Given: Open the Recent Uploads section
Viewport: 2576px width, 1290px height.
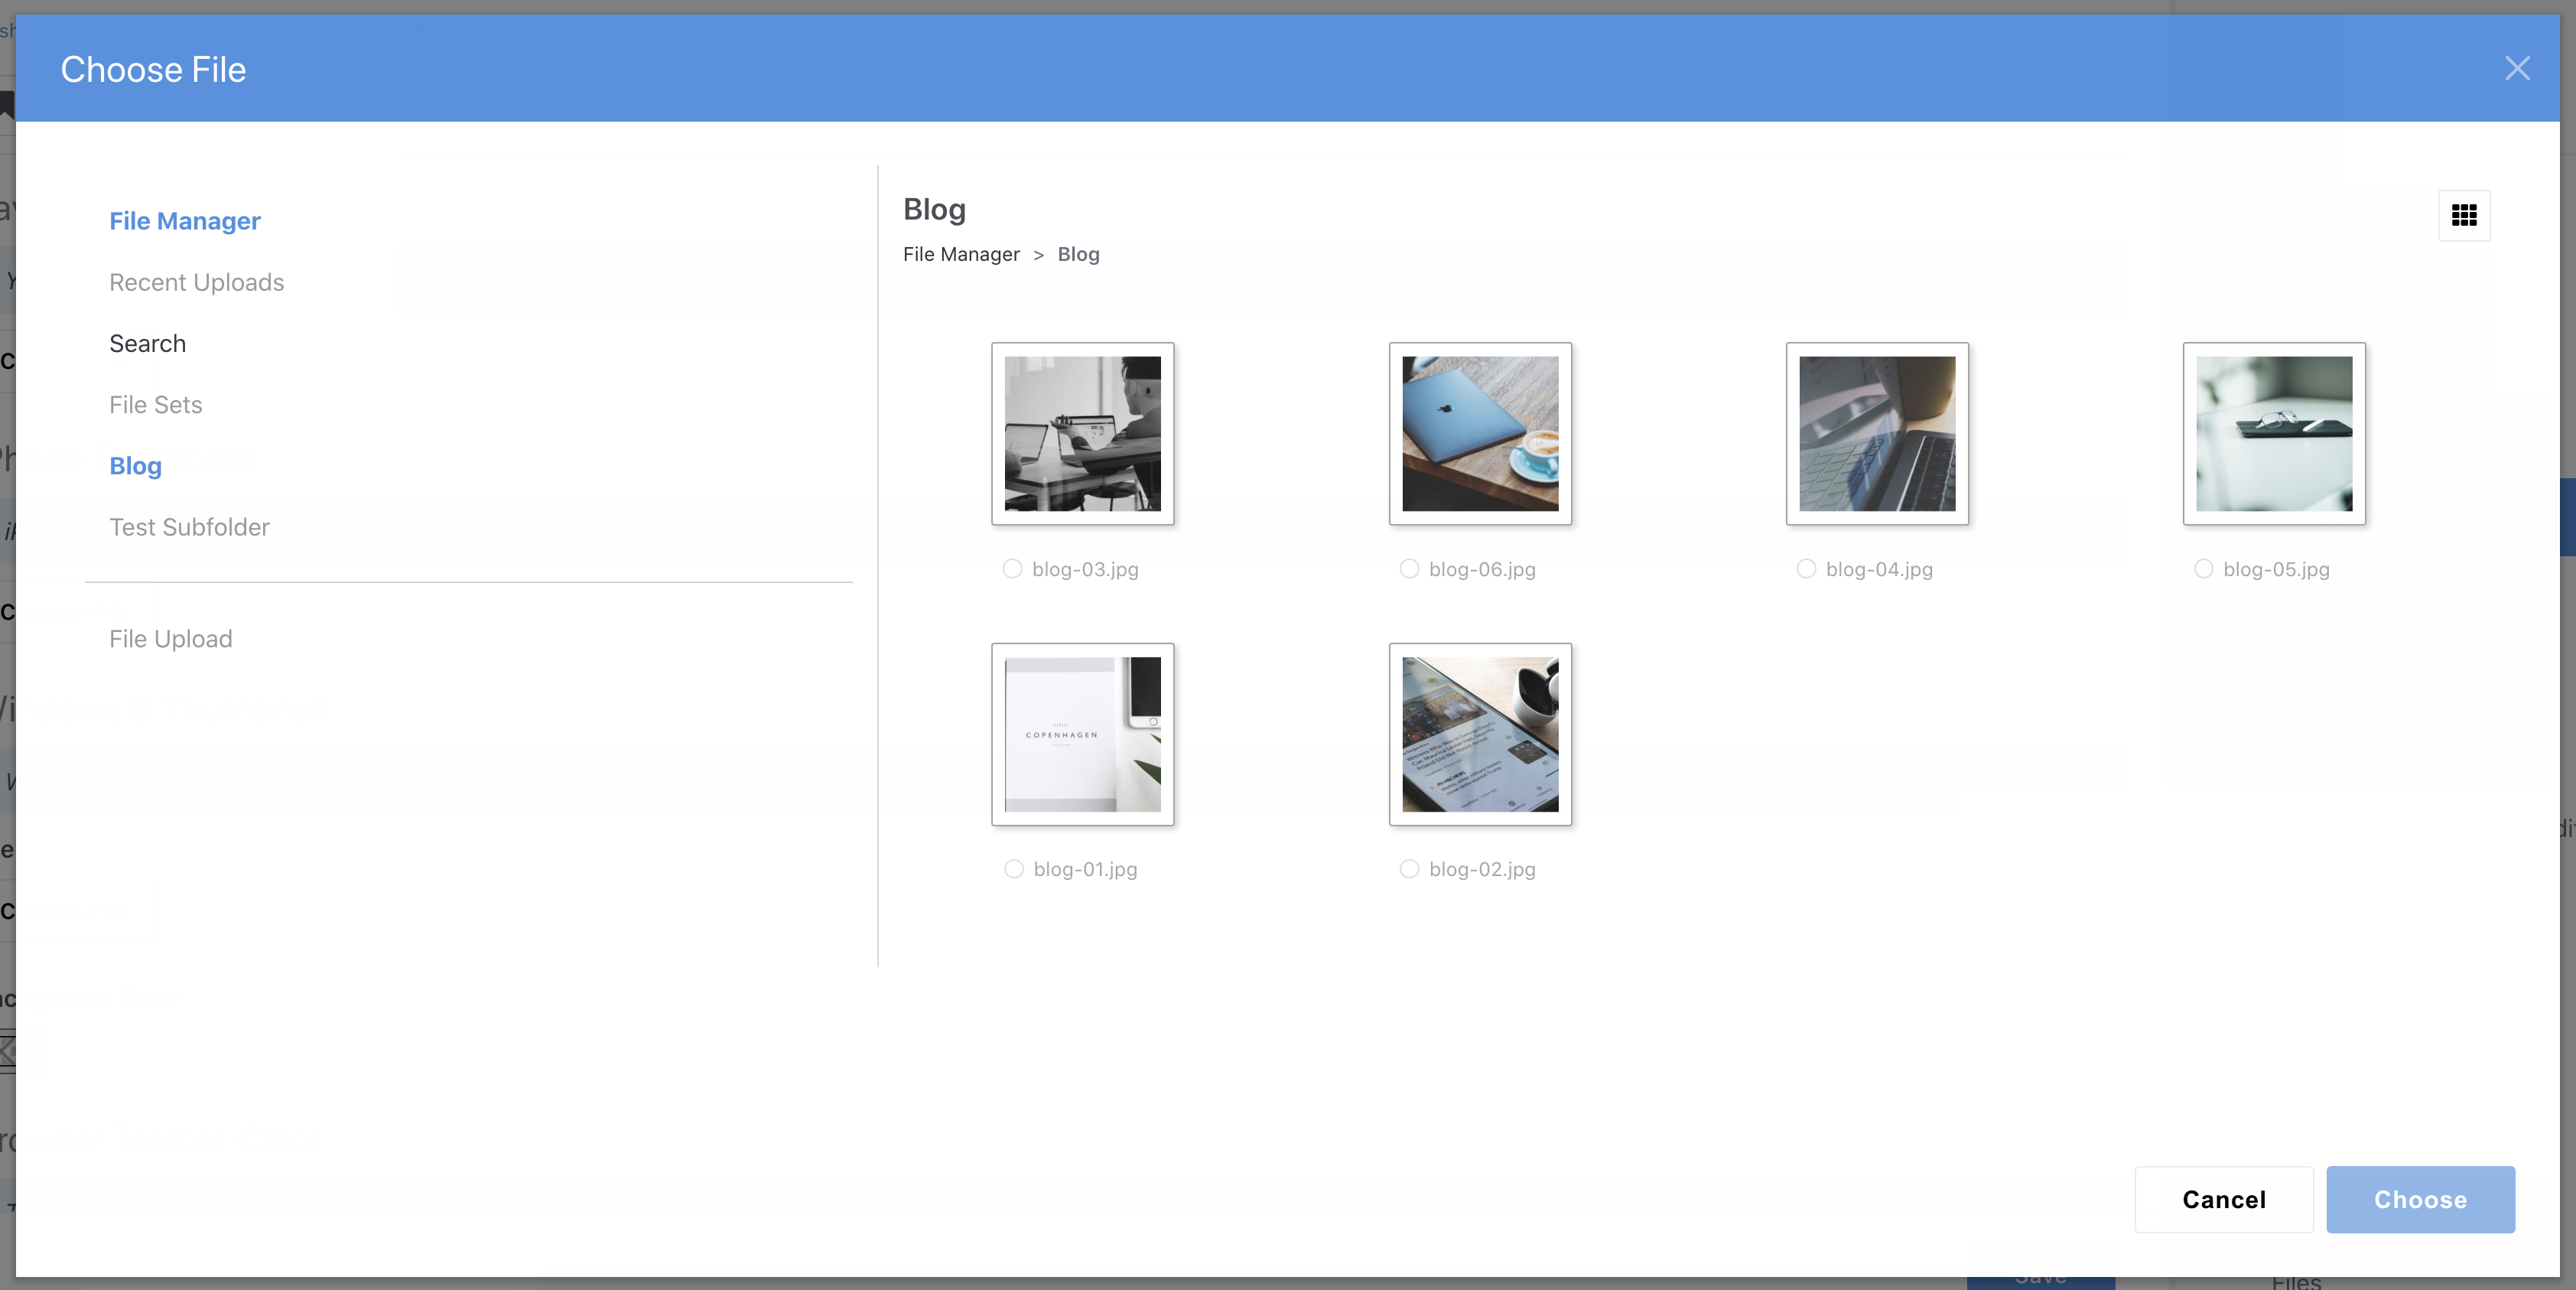Looking at the screenshot, I should [196, 282].
